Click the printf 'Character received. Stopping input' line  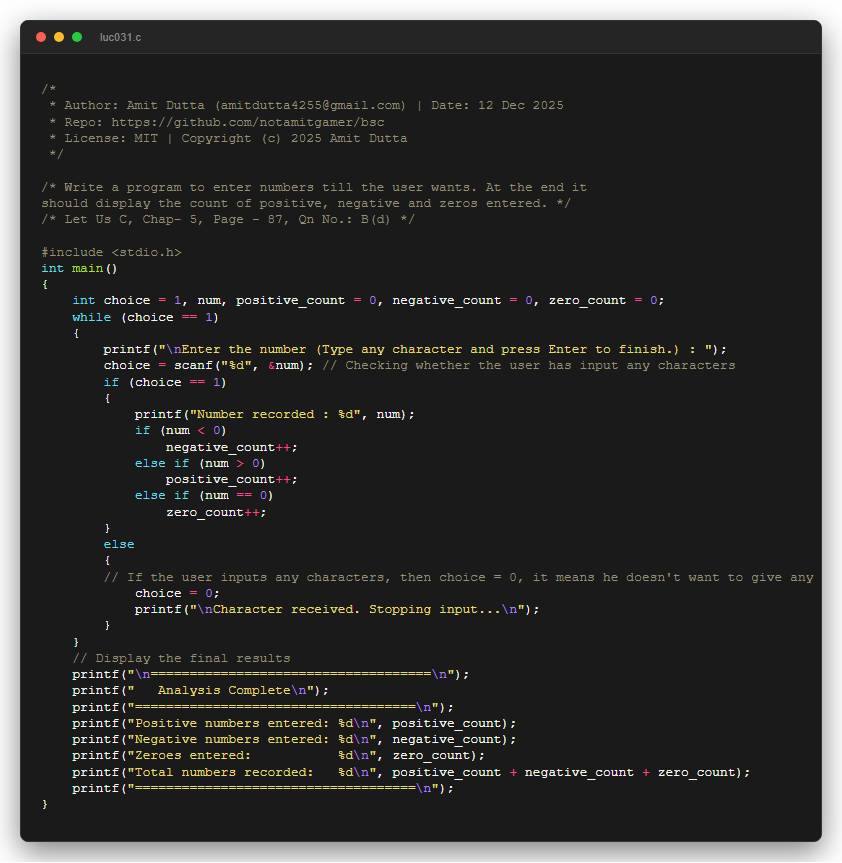tap(337, 609)
